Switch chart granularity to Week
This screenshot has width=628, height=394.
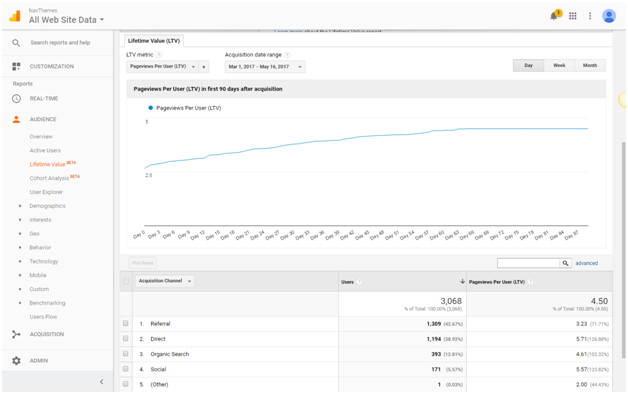(x=559, y=65)
